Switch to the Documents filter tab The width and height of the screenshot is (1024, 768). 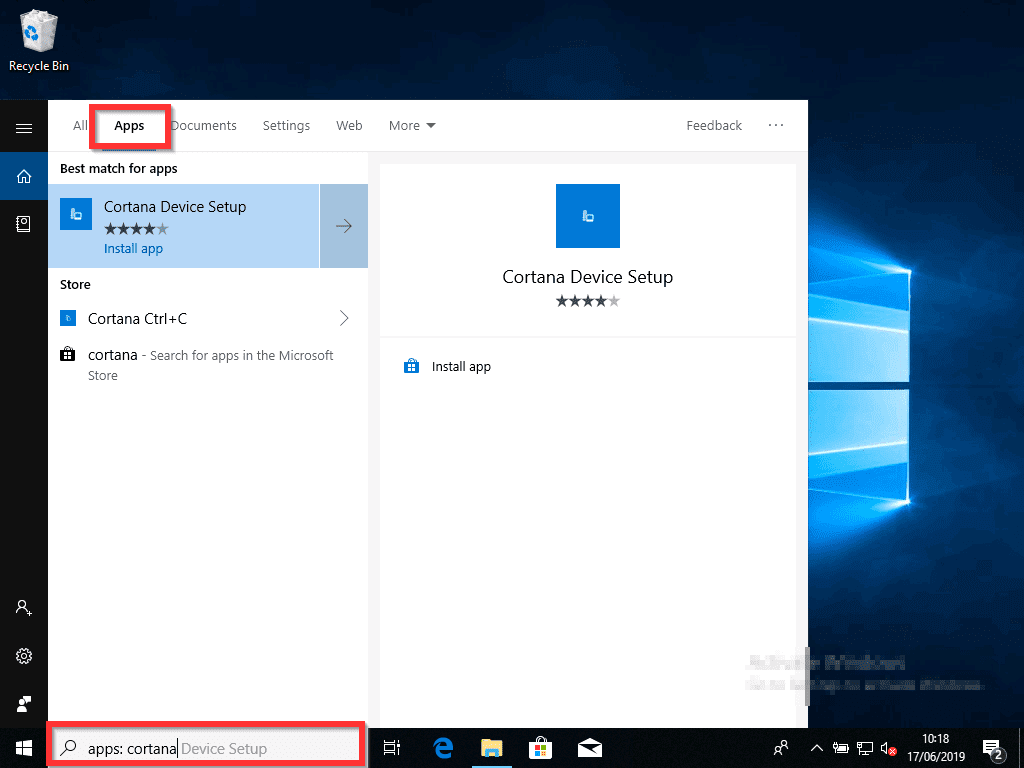coord(204,125)
